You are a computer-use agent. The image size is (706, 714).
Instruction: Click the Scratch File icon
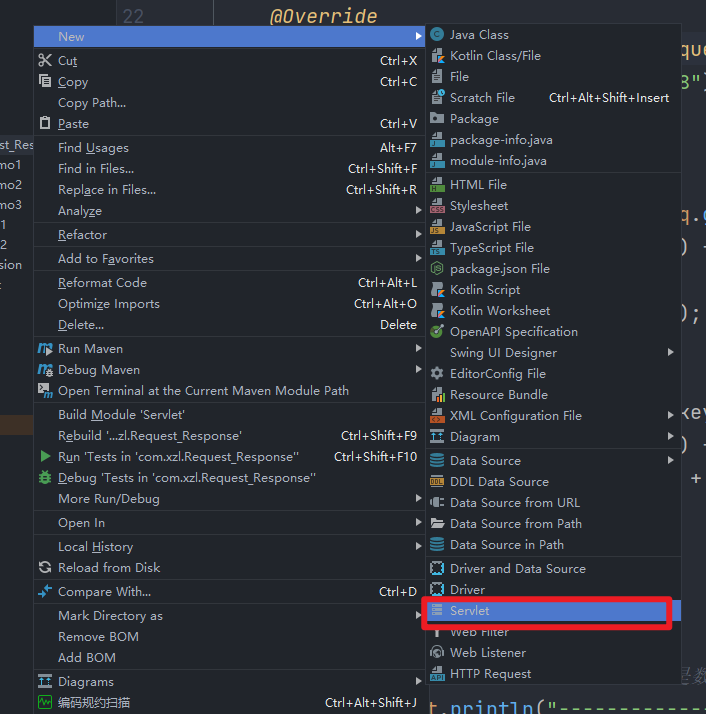click(437, 97)
